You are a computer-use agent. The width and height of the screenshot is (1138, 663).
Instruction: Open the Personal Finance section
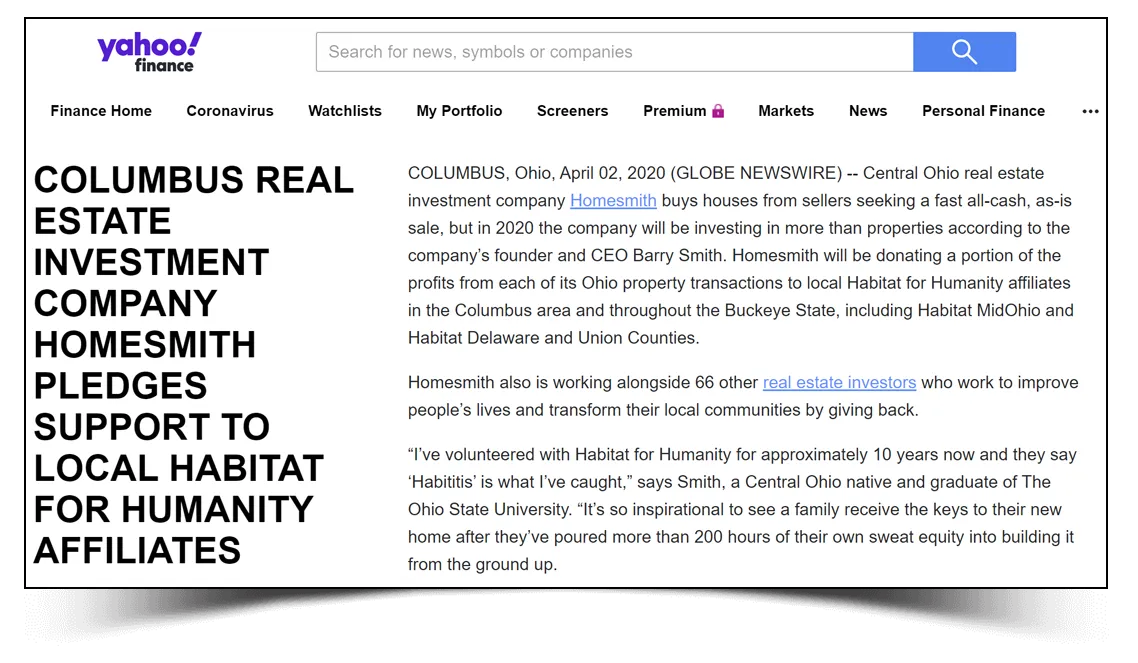983,111
